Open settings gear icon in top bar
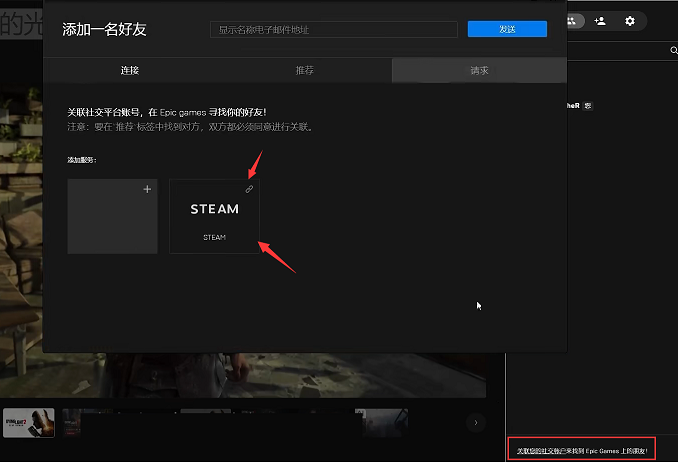The height and width of the screenshot is (462, 678). [630, 21]
